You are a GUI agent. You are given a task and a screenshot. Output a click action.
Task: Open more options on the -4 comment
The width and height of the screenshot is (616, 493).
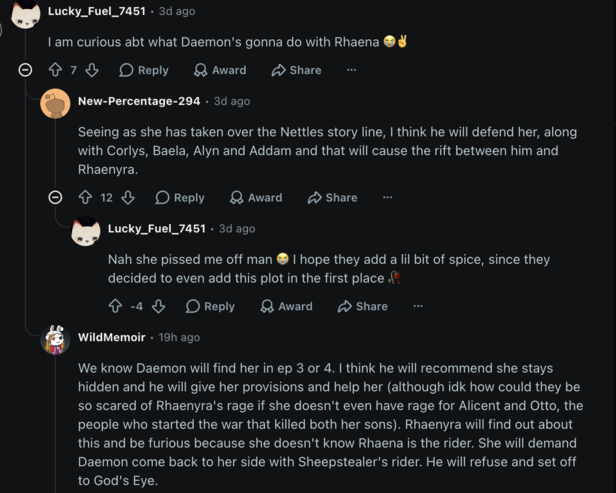pos(418,306)
